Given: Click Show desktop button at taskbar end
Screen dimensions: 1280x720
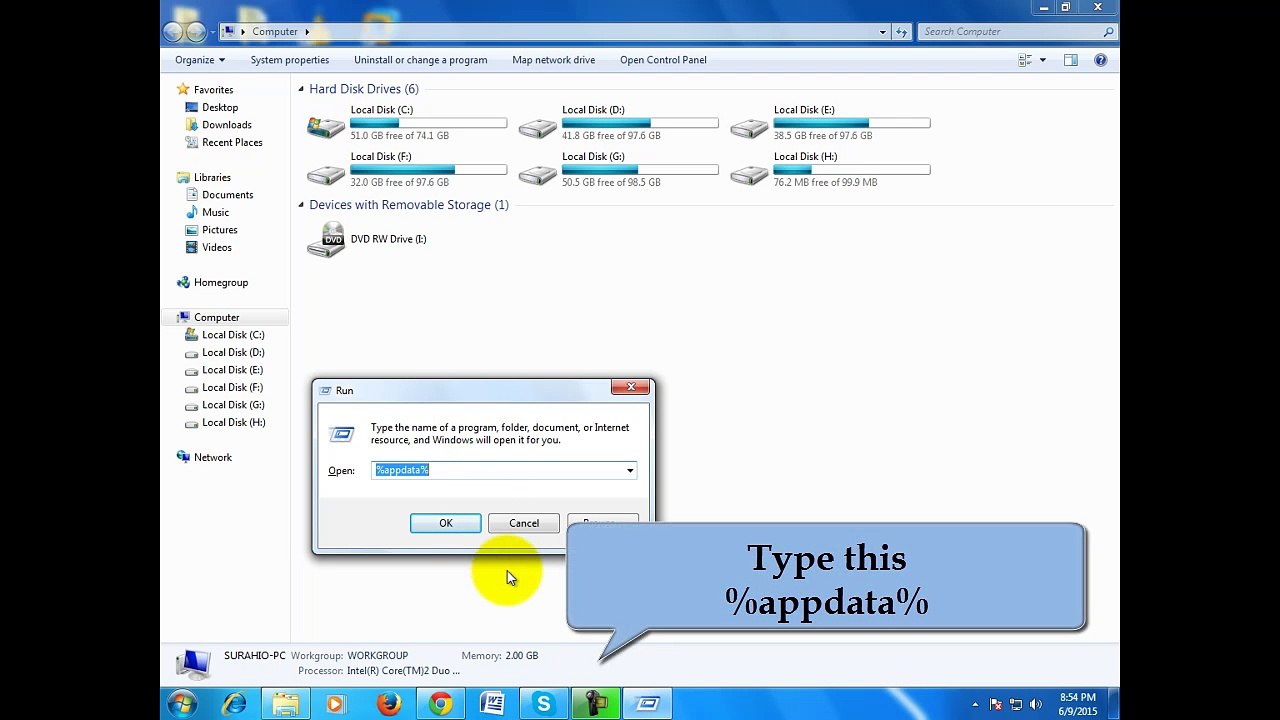Looking at the screenshot, I should pyautogui.click(x=1113, y=704).
